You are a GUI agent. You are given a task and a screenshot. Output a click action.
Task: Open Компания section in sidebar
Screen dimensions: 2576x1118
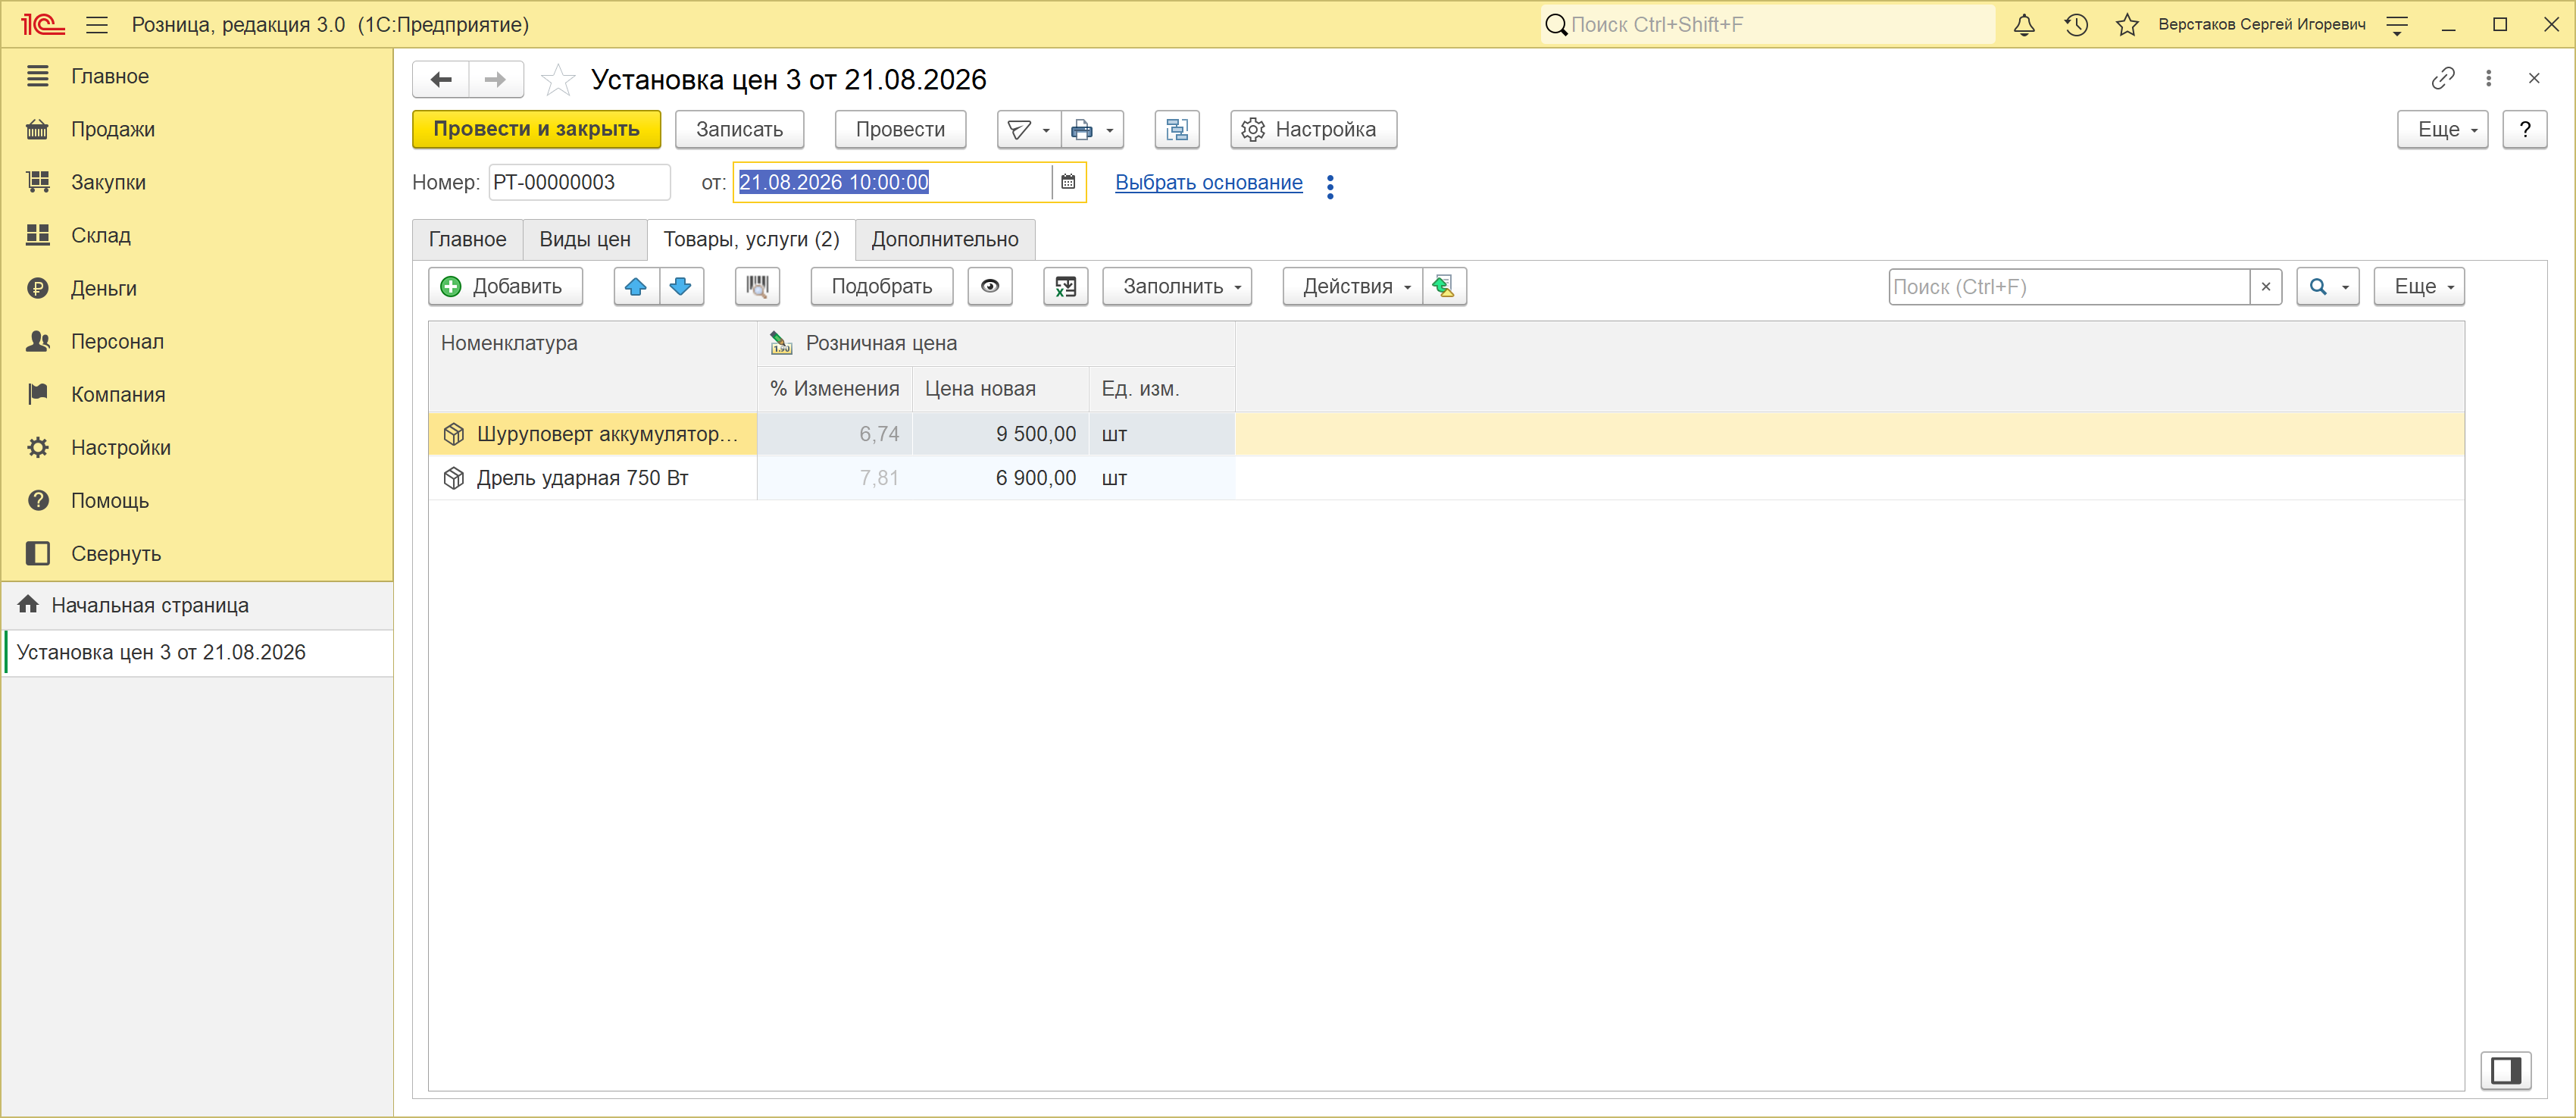pyautogui.click(x=197, y=394)
